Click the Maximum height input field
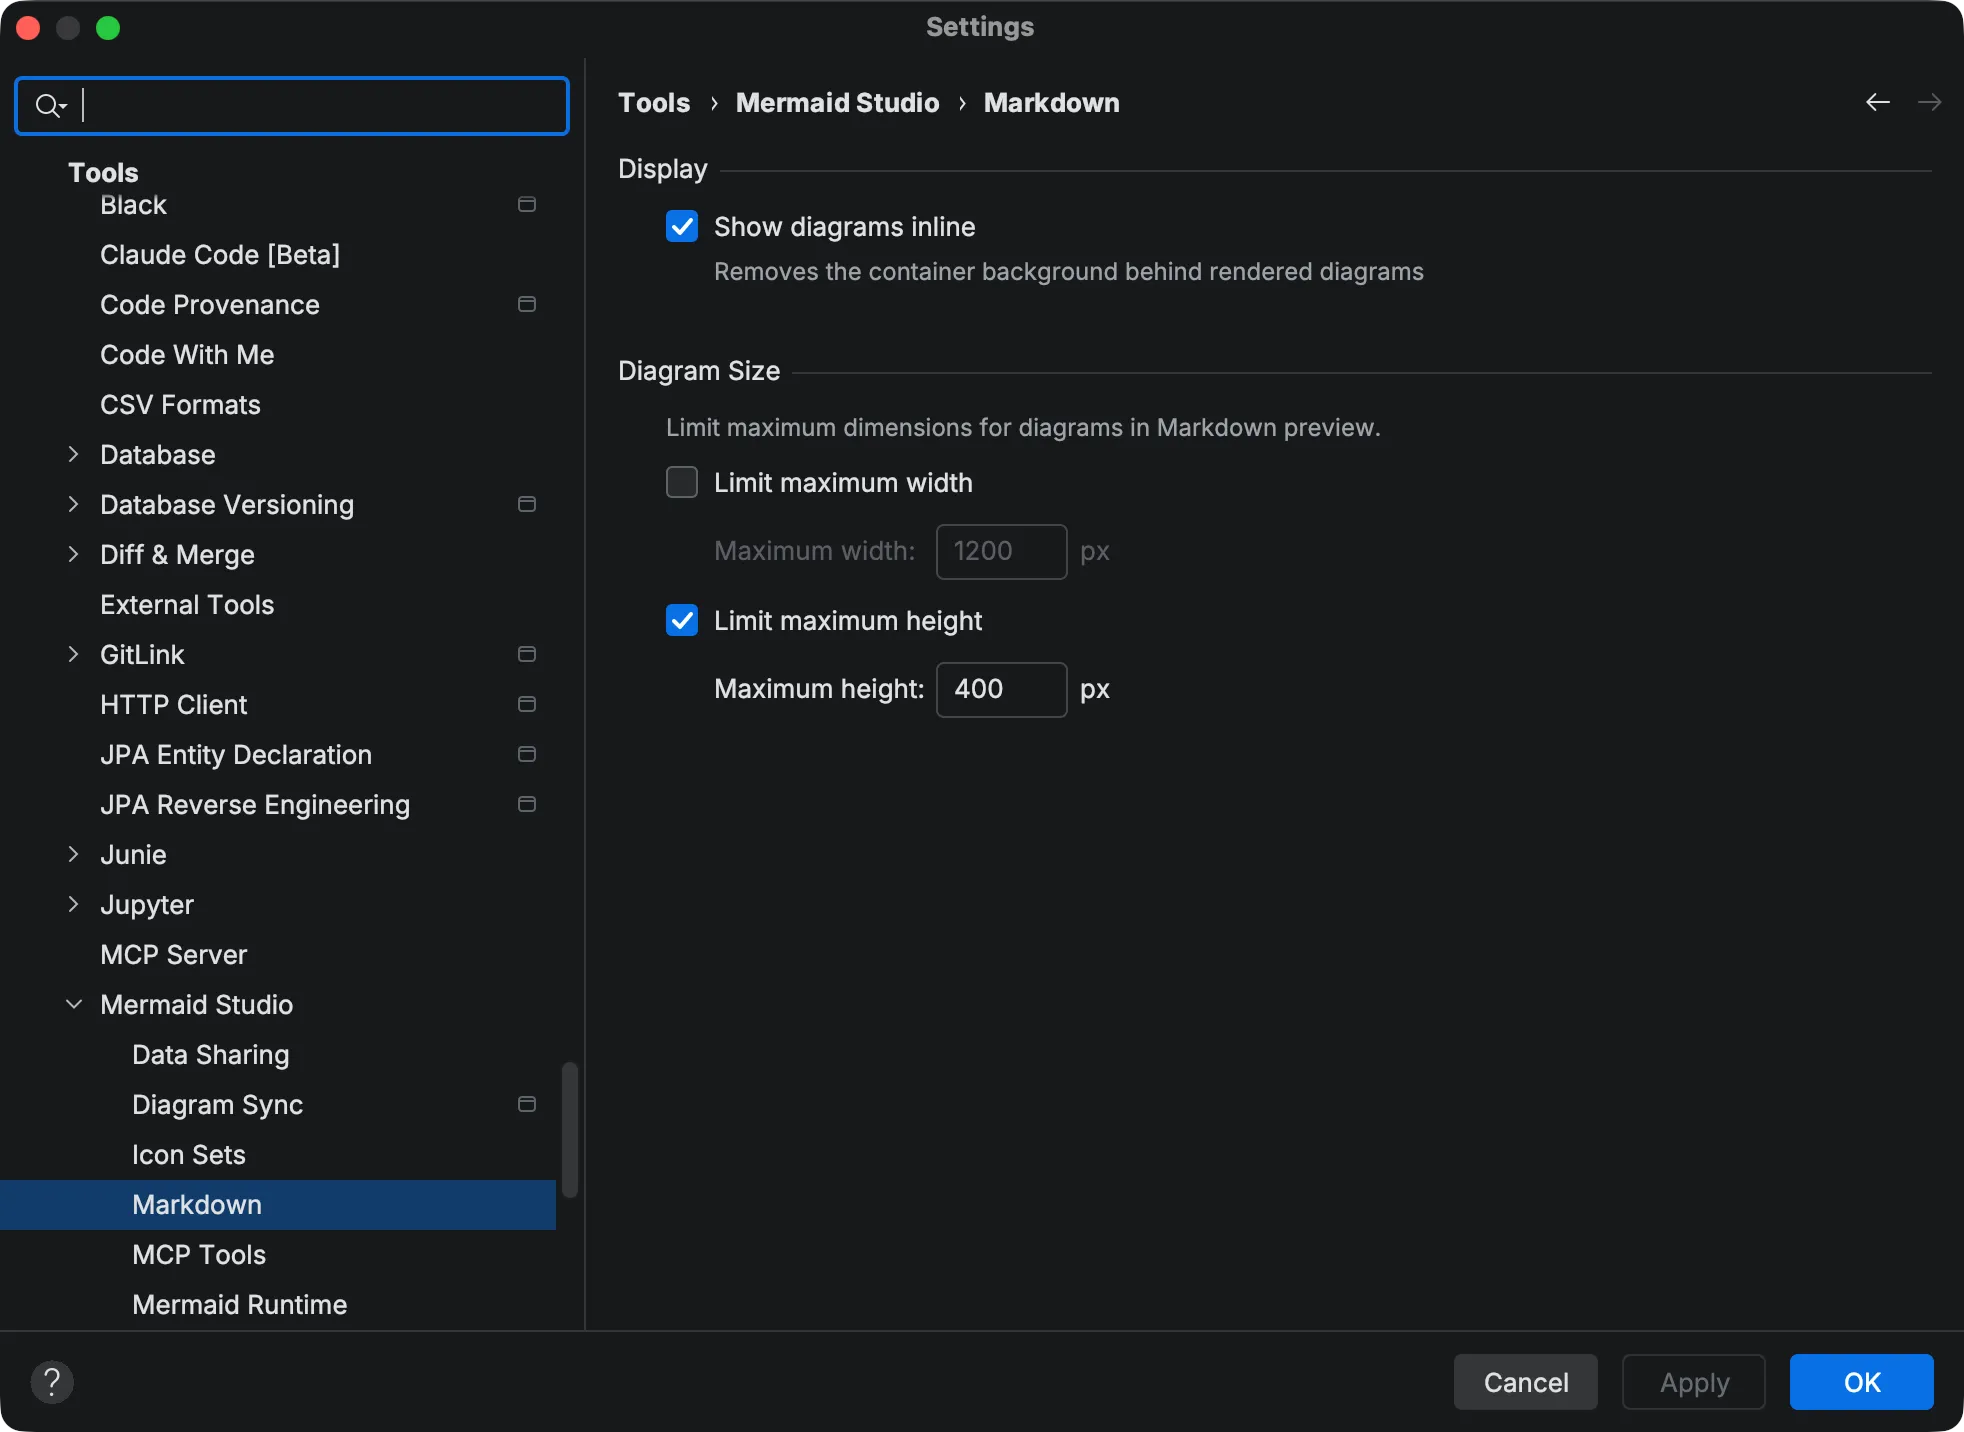This screenshot has width=1964, height=1432. 999,689
